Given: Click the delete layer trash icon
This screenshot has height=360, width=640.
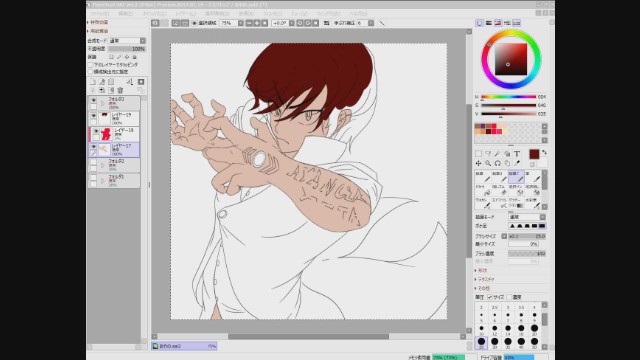Looking at the screenshot, I should click(120, 90).
